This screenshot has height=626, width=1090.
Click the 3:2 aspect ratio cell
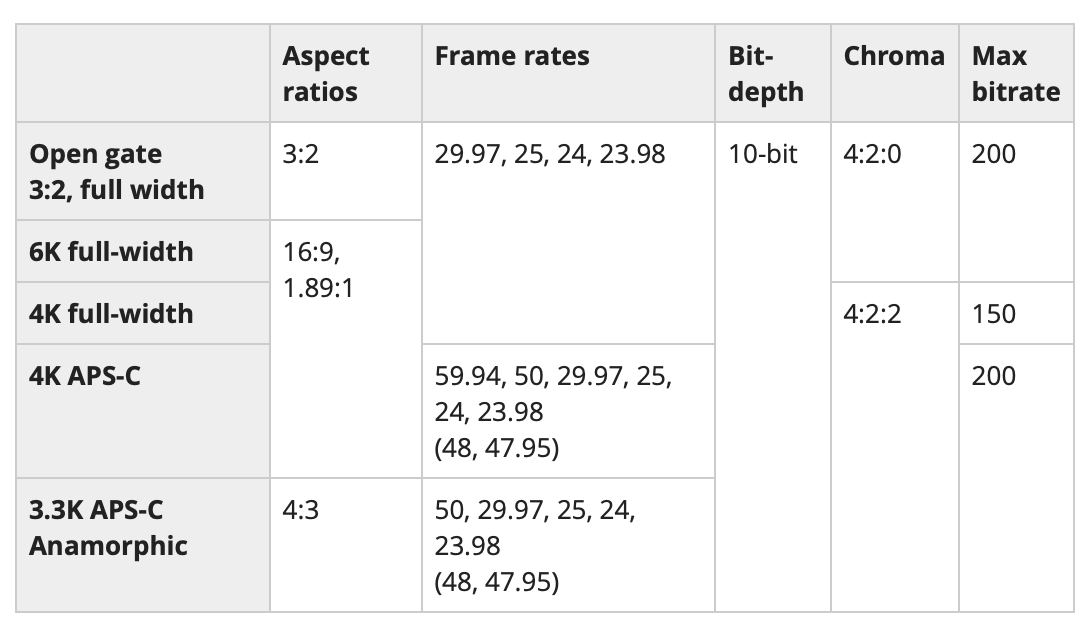301,155
